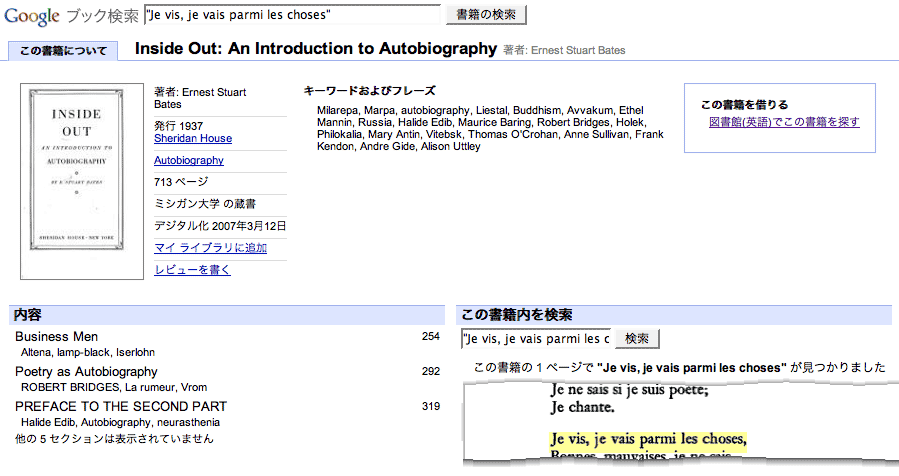Click the 検索 button in book search

[x=637, y=339]
